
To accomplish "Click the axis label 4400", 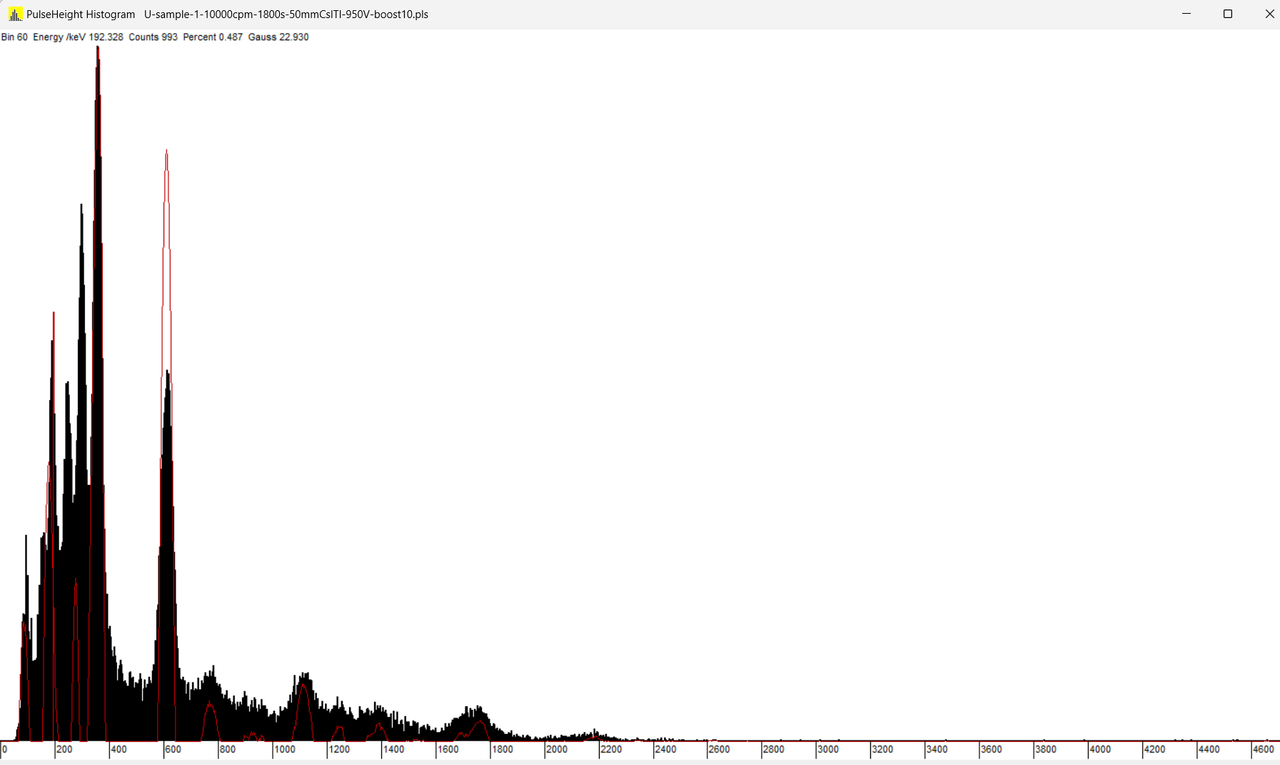I will 1208,749.
